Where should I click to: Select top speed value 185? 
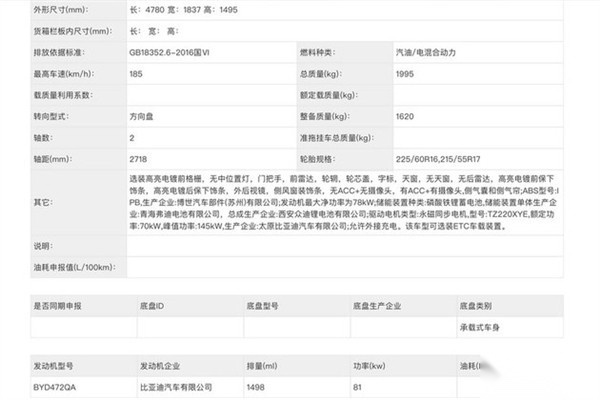(136, 74)
